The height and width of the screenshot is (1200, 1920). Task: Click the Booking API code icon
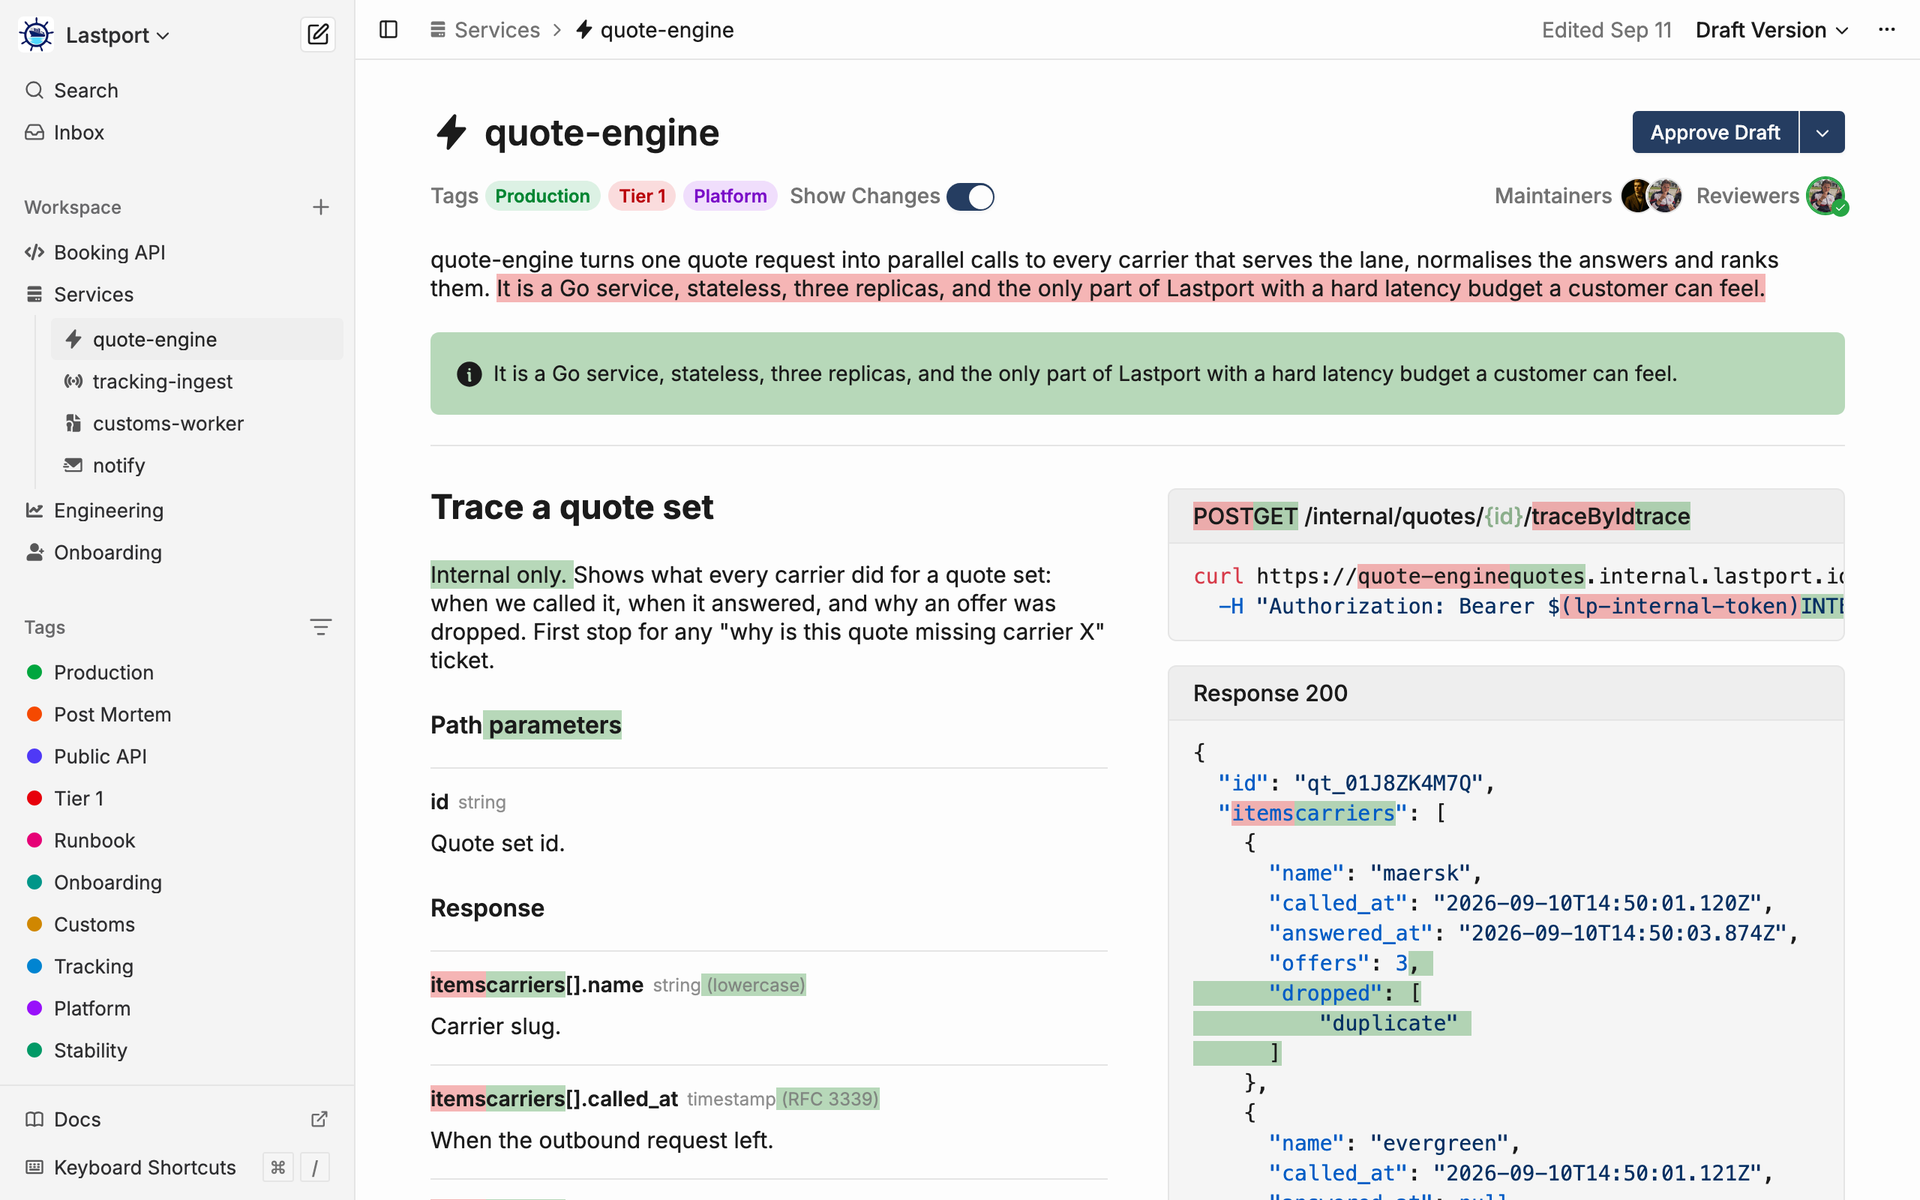[x=35, y=252]
